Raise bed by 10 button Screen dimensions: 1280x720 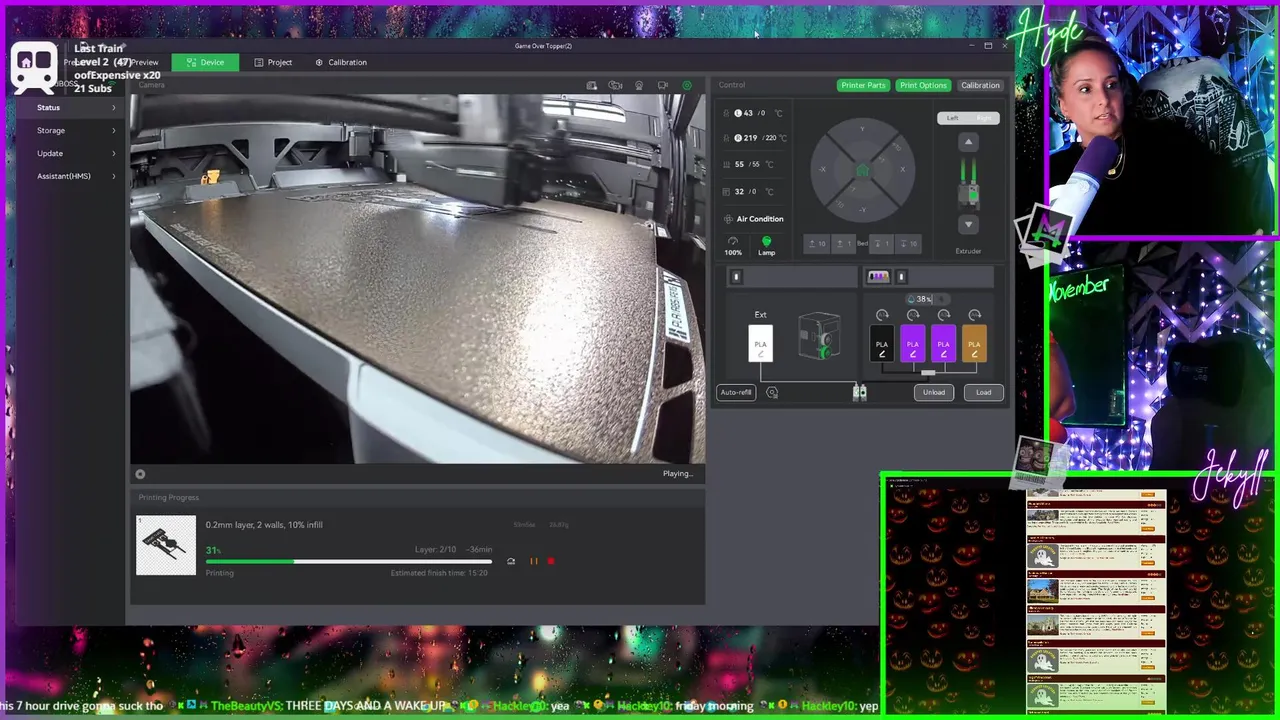pyautogui.click(x=817, y=243)
